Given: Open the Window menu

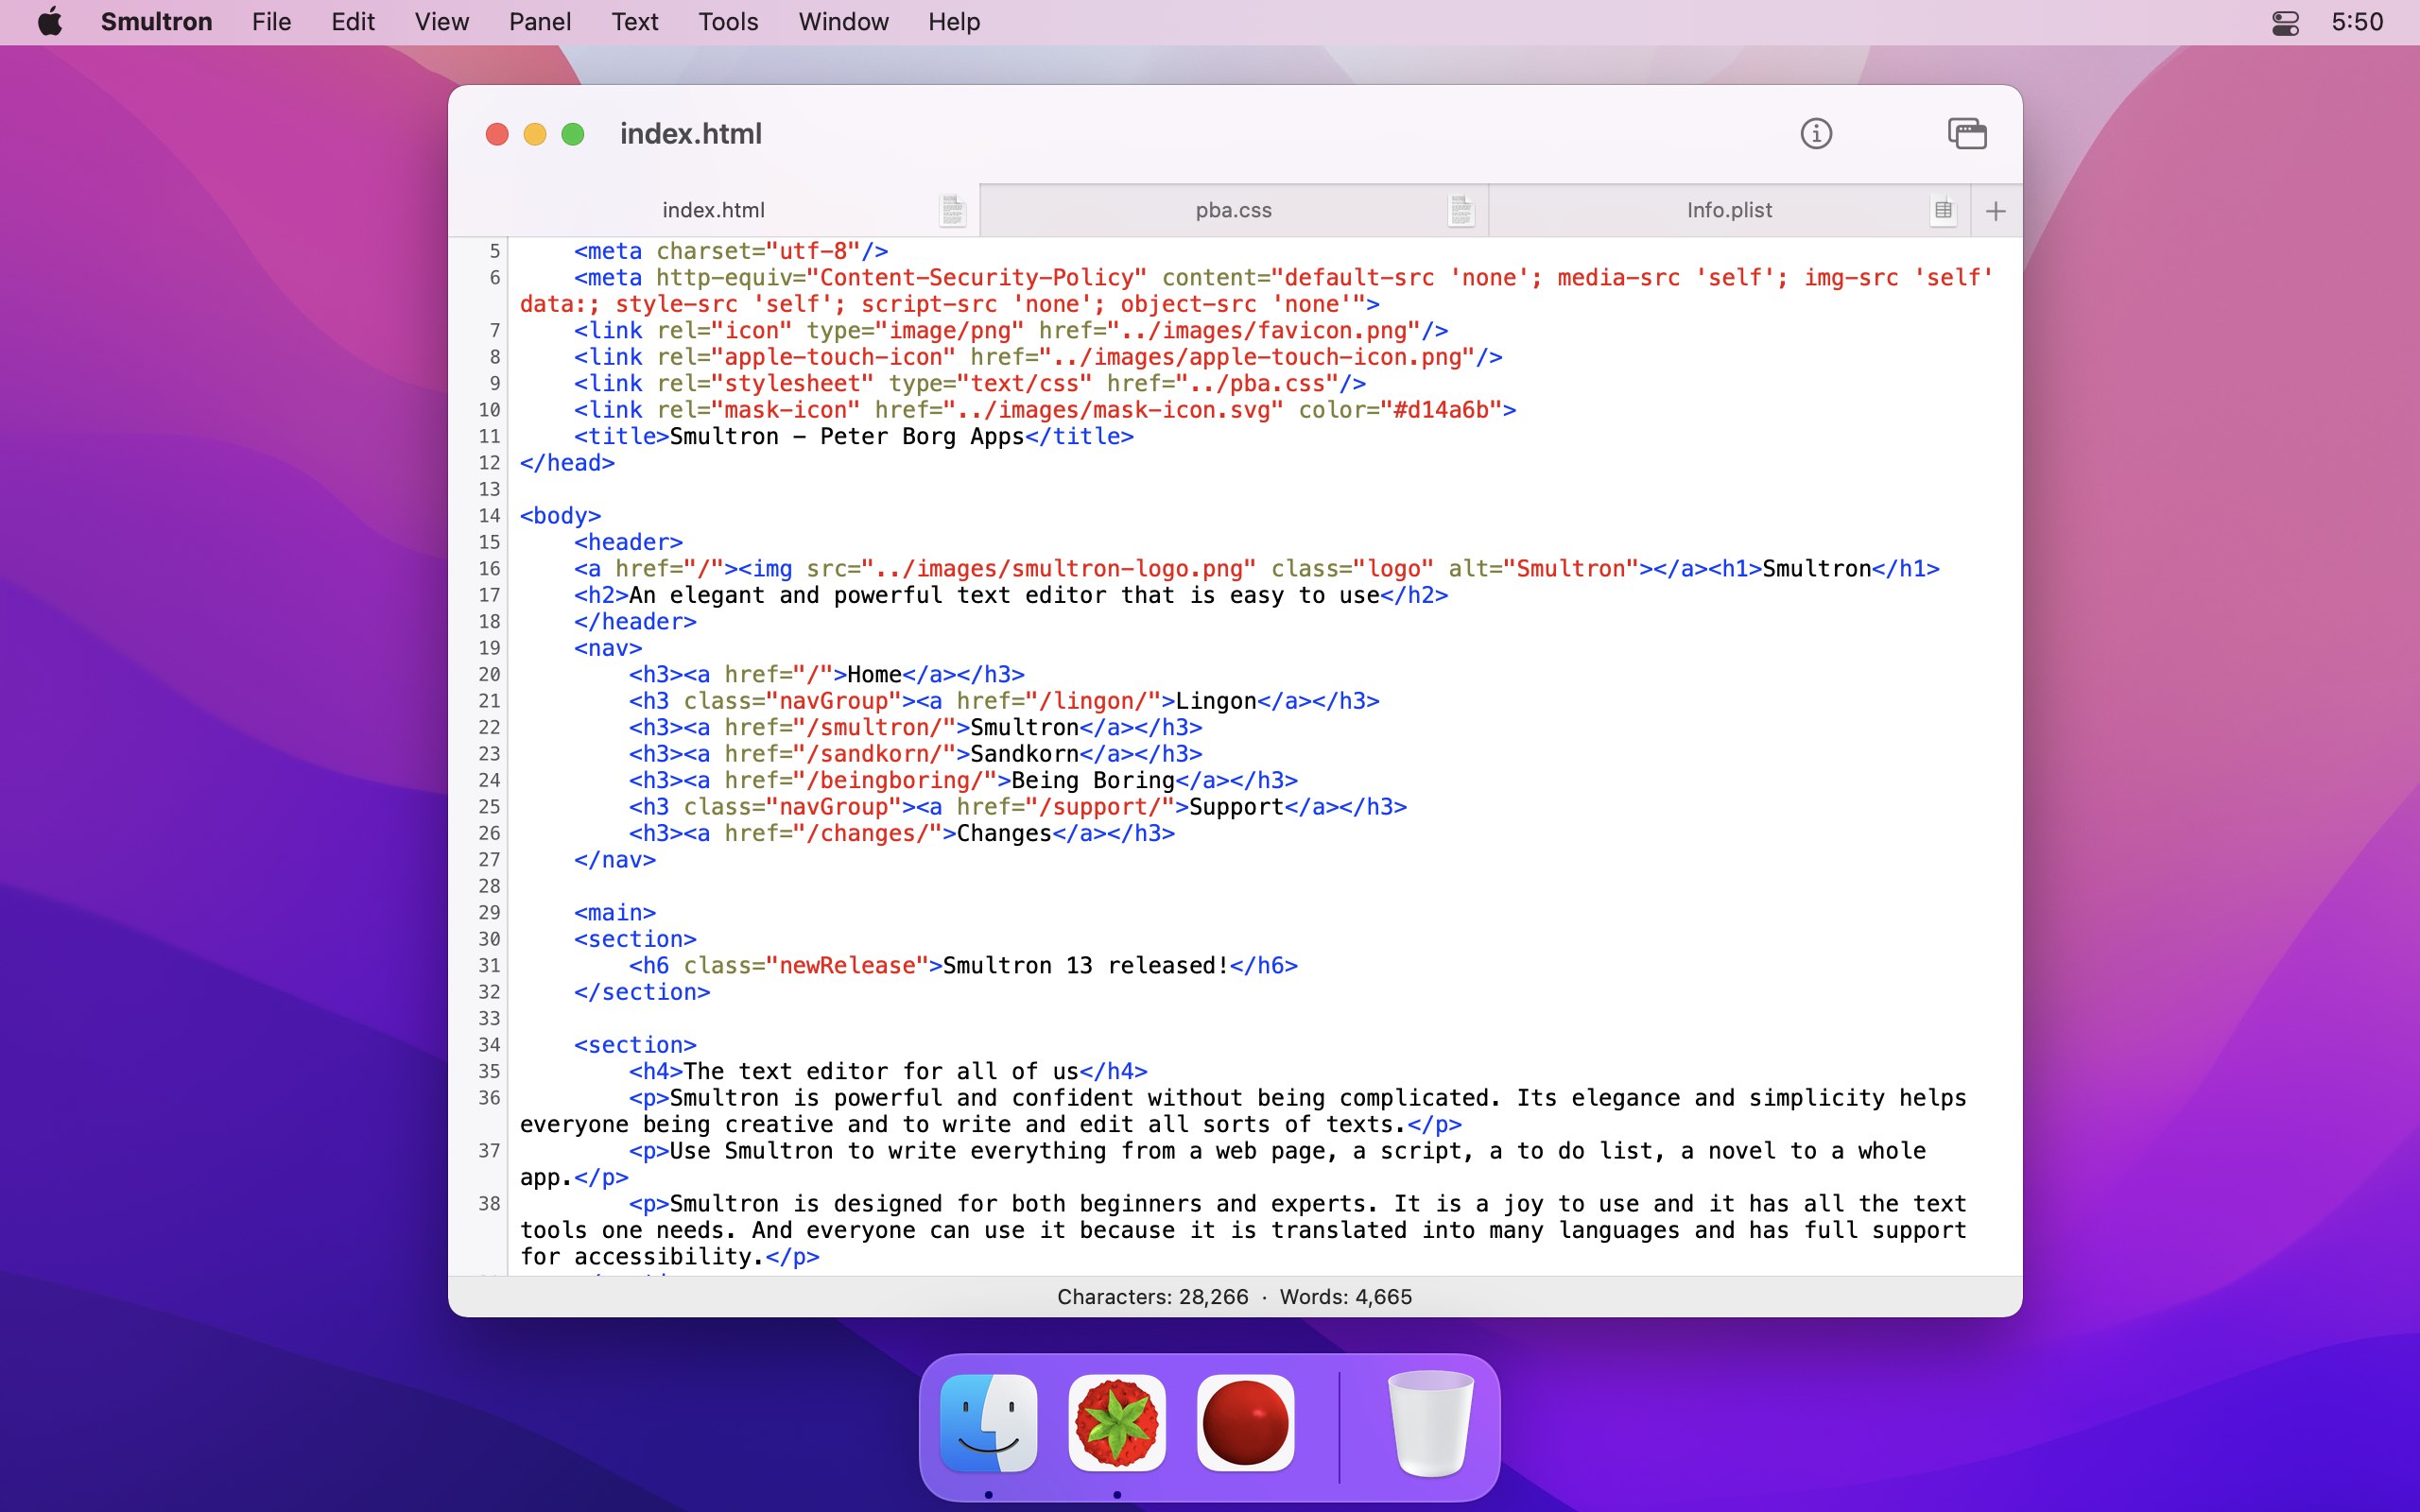Looking at the screenshot, I should point(843,22).
